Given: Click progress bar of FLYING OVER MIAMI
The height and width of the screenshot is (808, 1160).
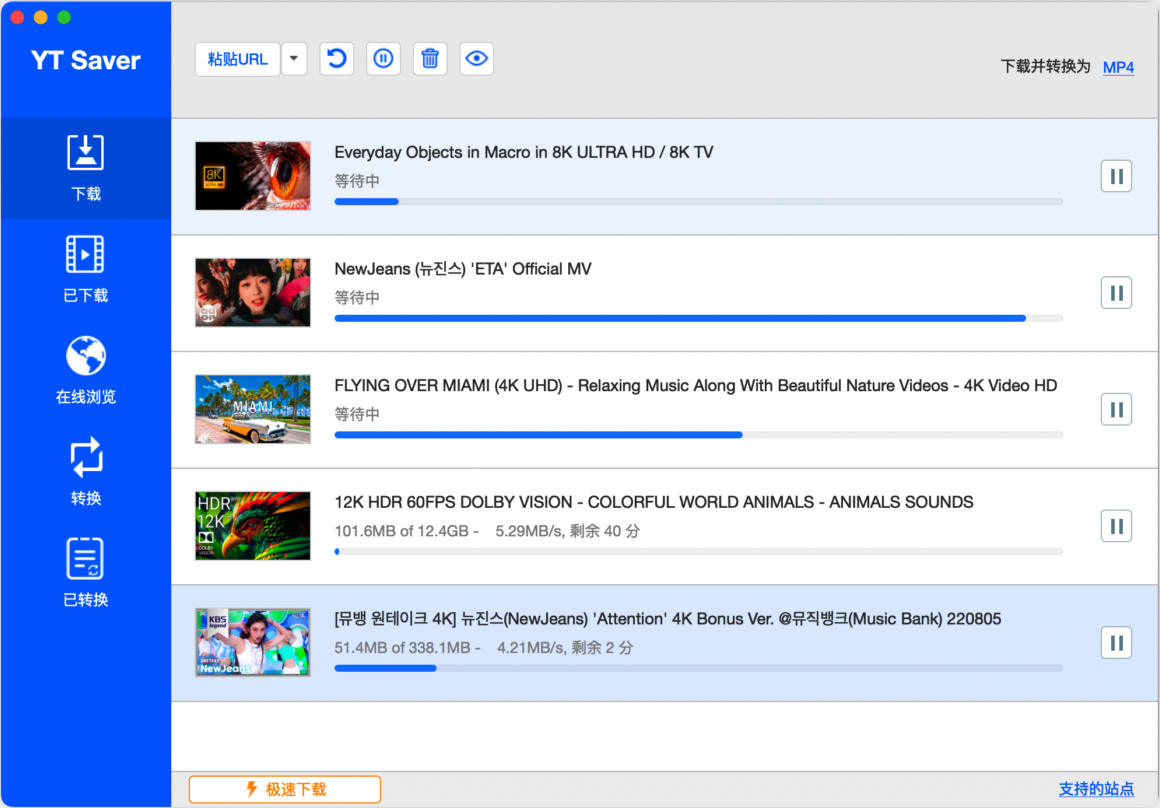Looking at the screenshot, I should point(698,435).
